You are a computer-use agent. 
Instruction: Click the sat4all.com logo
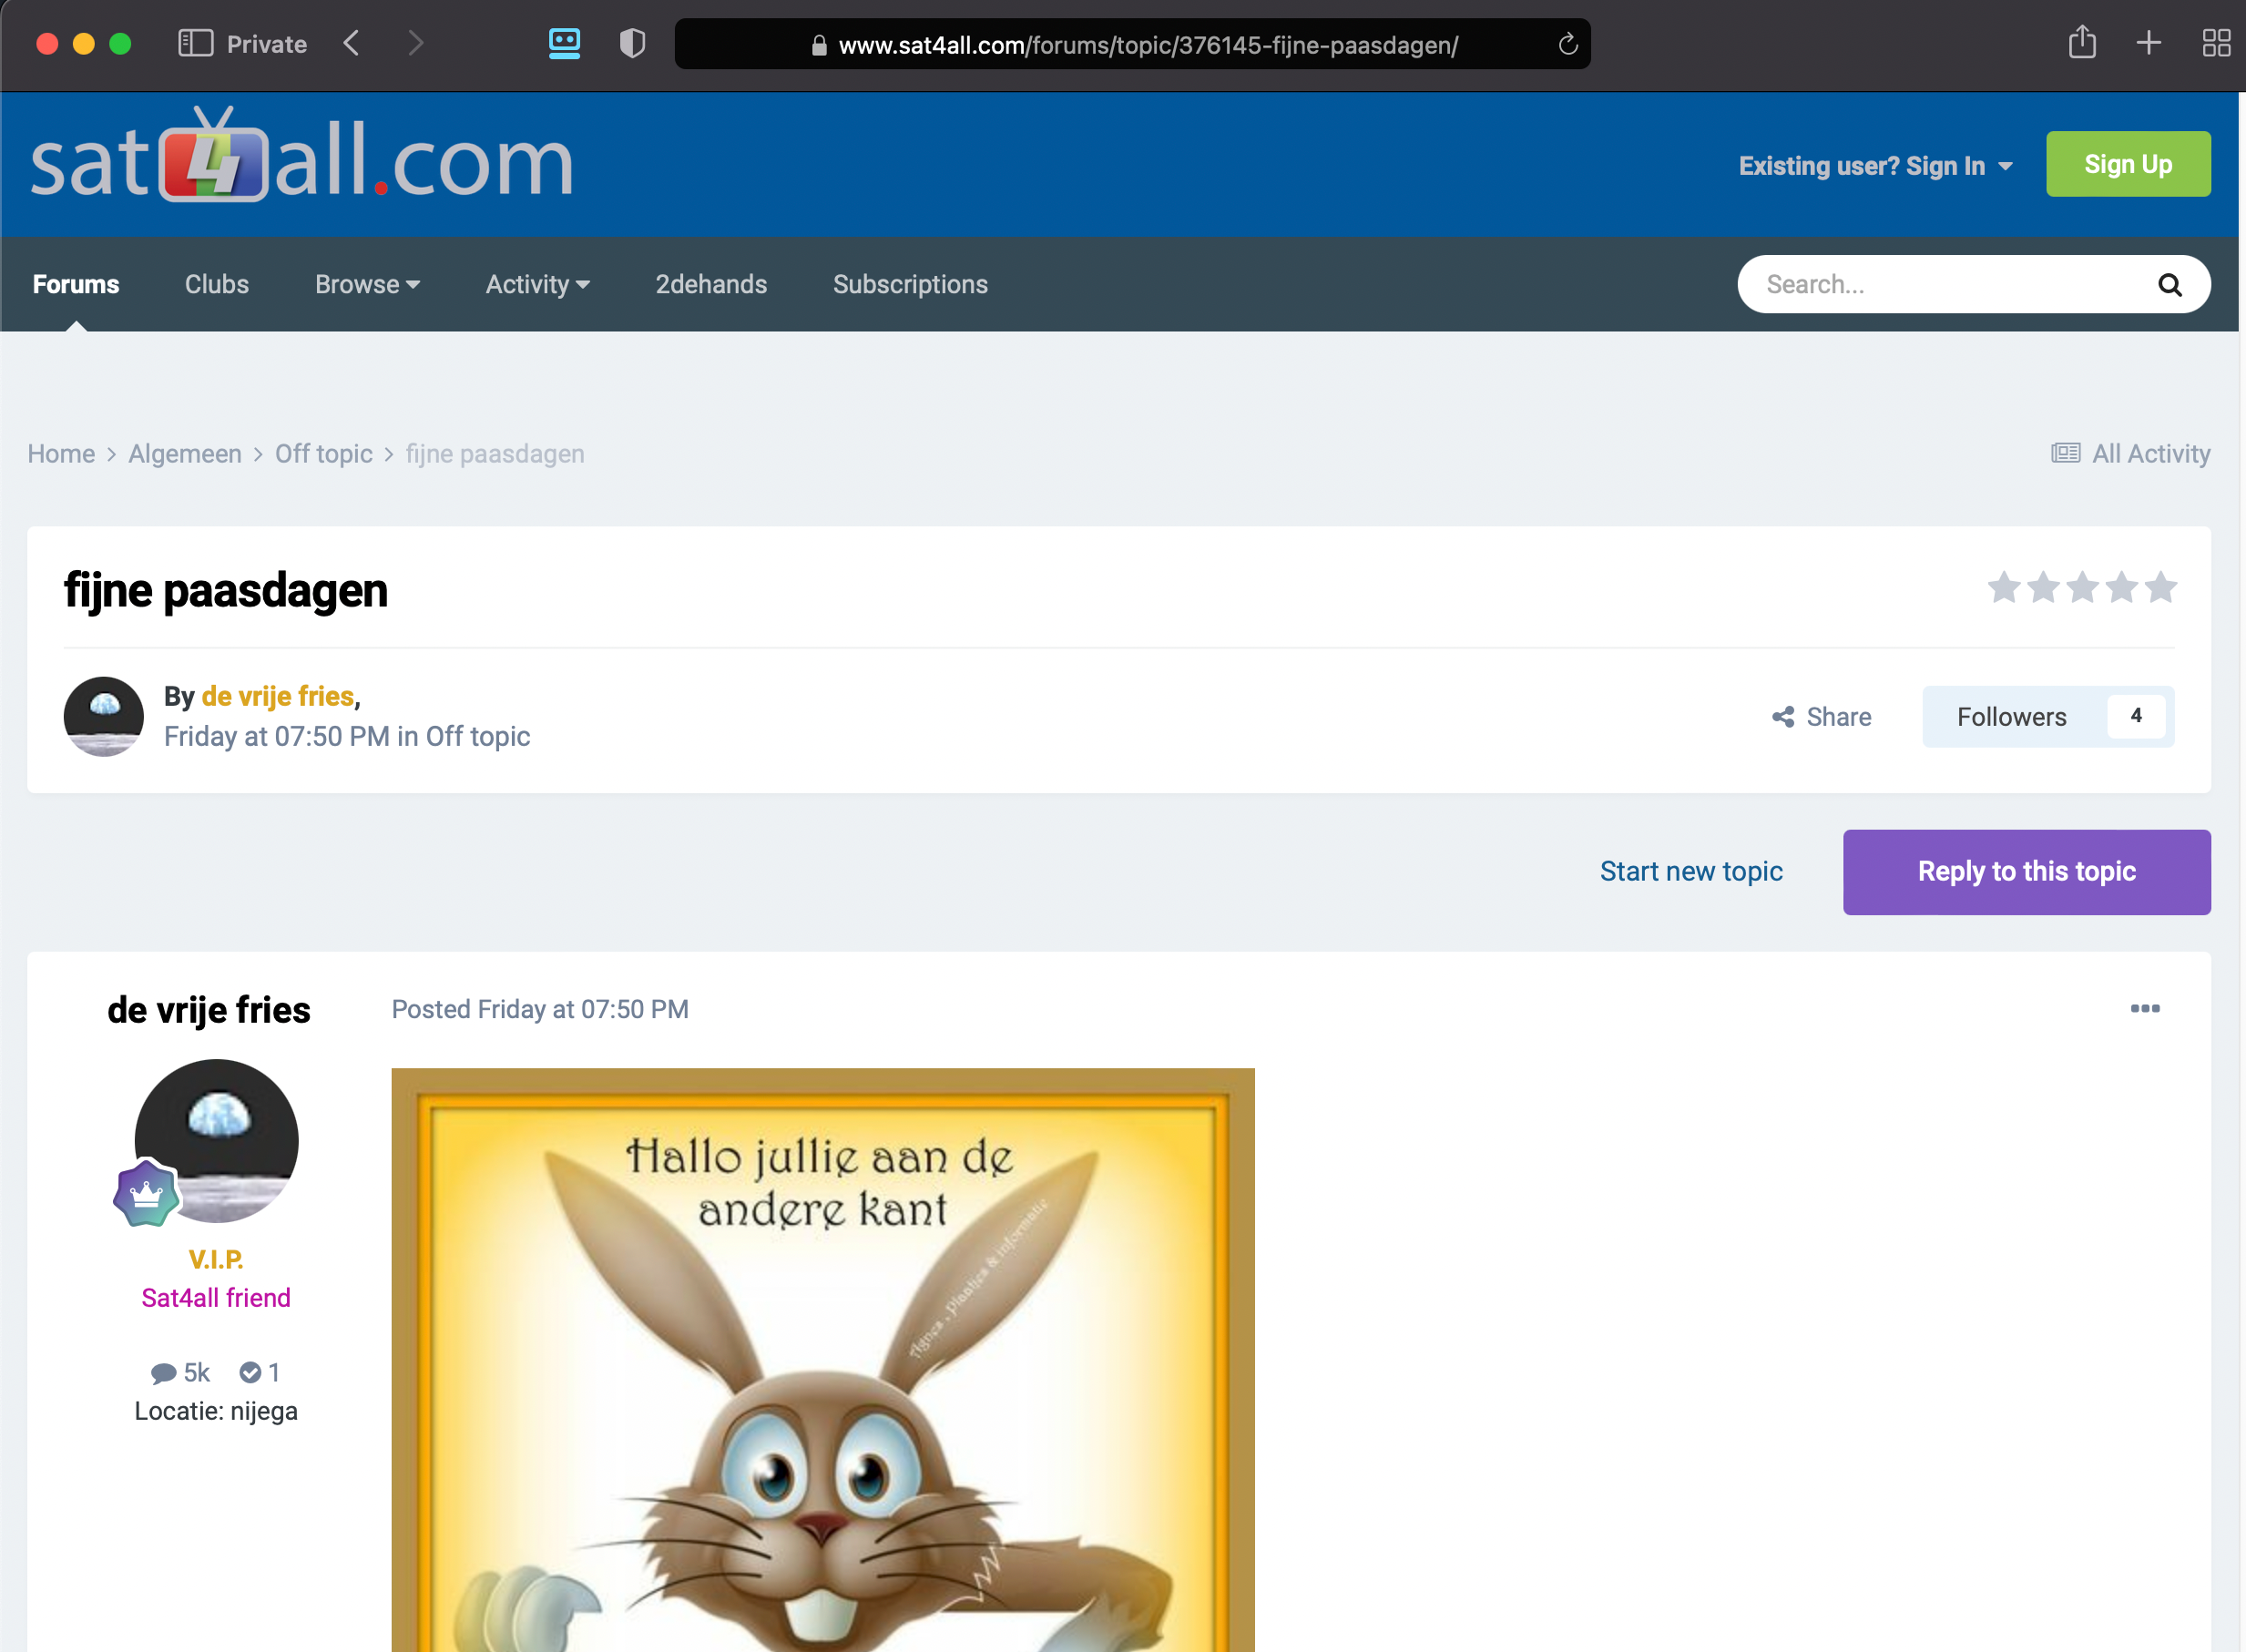click(302, 157)
